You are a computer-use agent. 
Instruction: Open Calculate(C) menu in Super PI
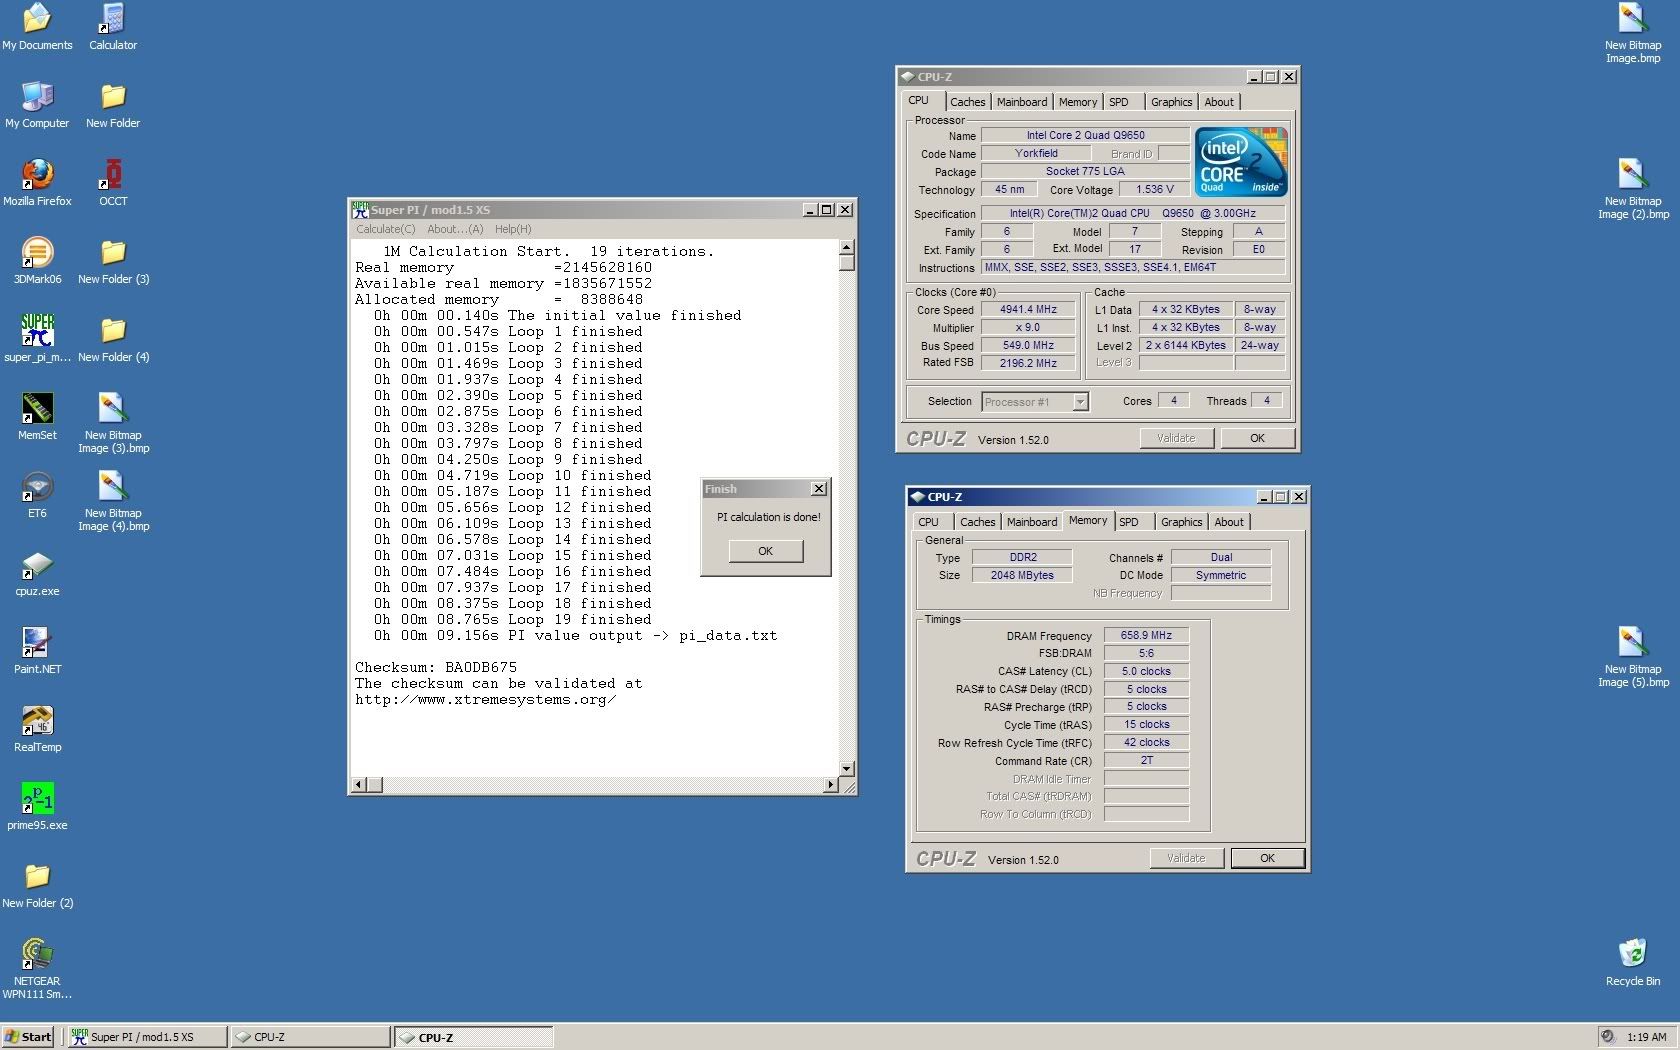click(385, 229)
